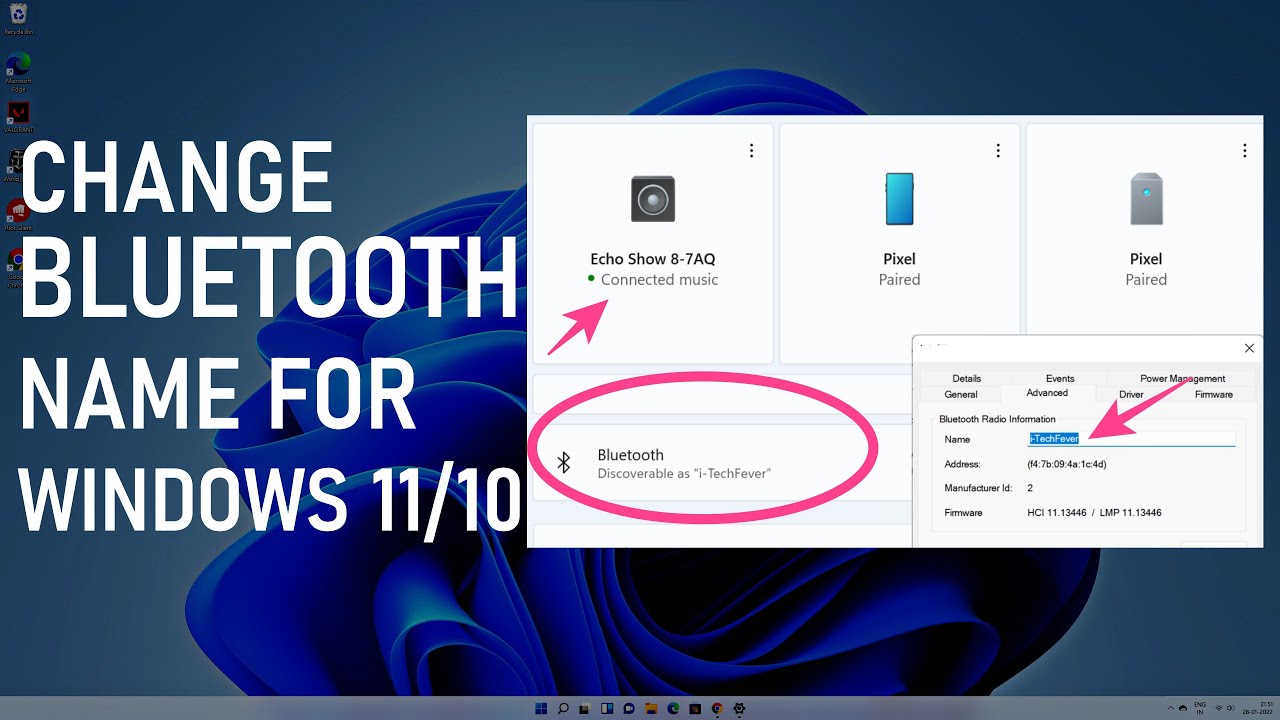Open more options for Echo Show 8-7AQ
This screenshot has width=1280, height=720.
click(751, 151)
